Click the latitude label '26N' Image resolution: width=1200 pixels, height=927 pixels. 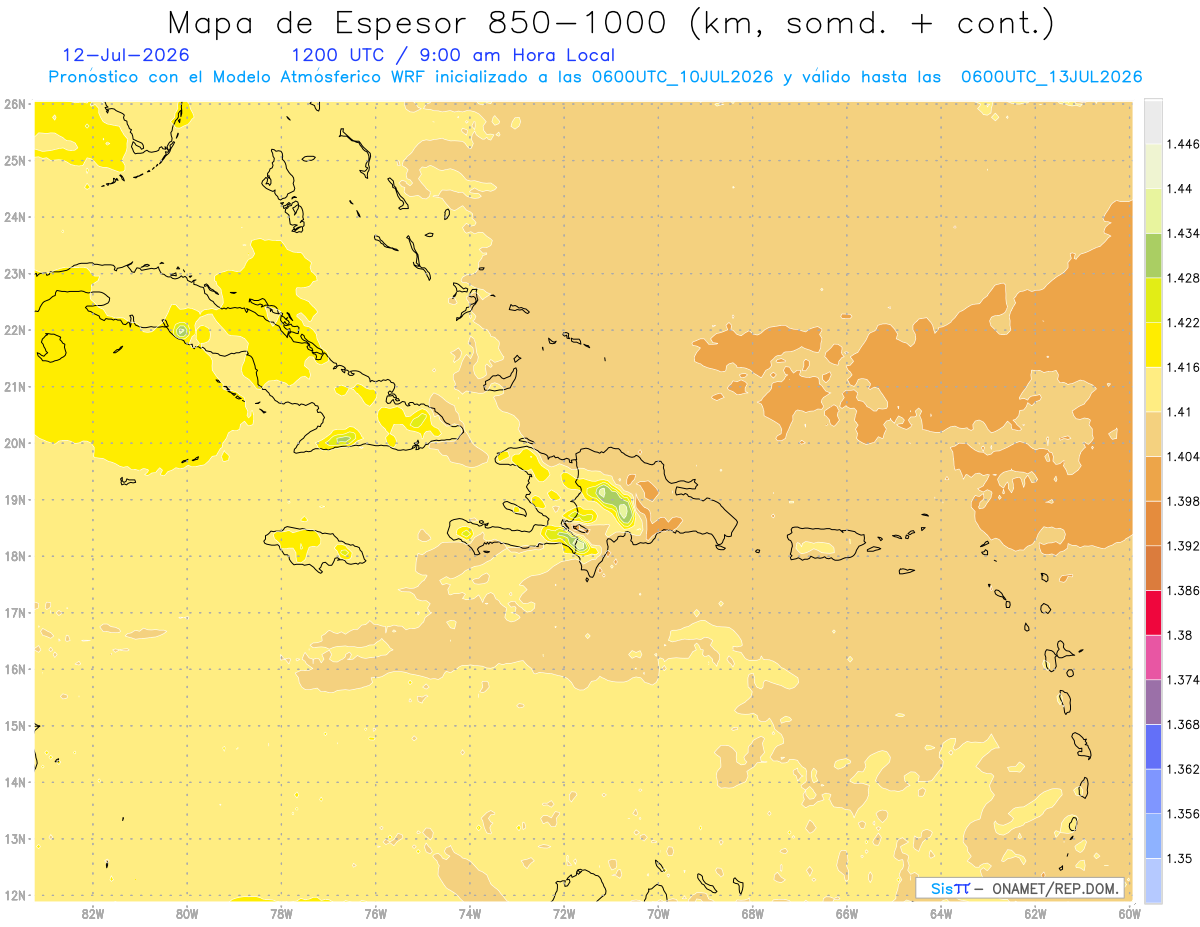[x=14, y=104]
